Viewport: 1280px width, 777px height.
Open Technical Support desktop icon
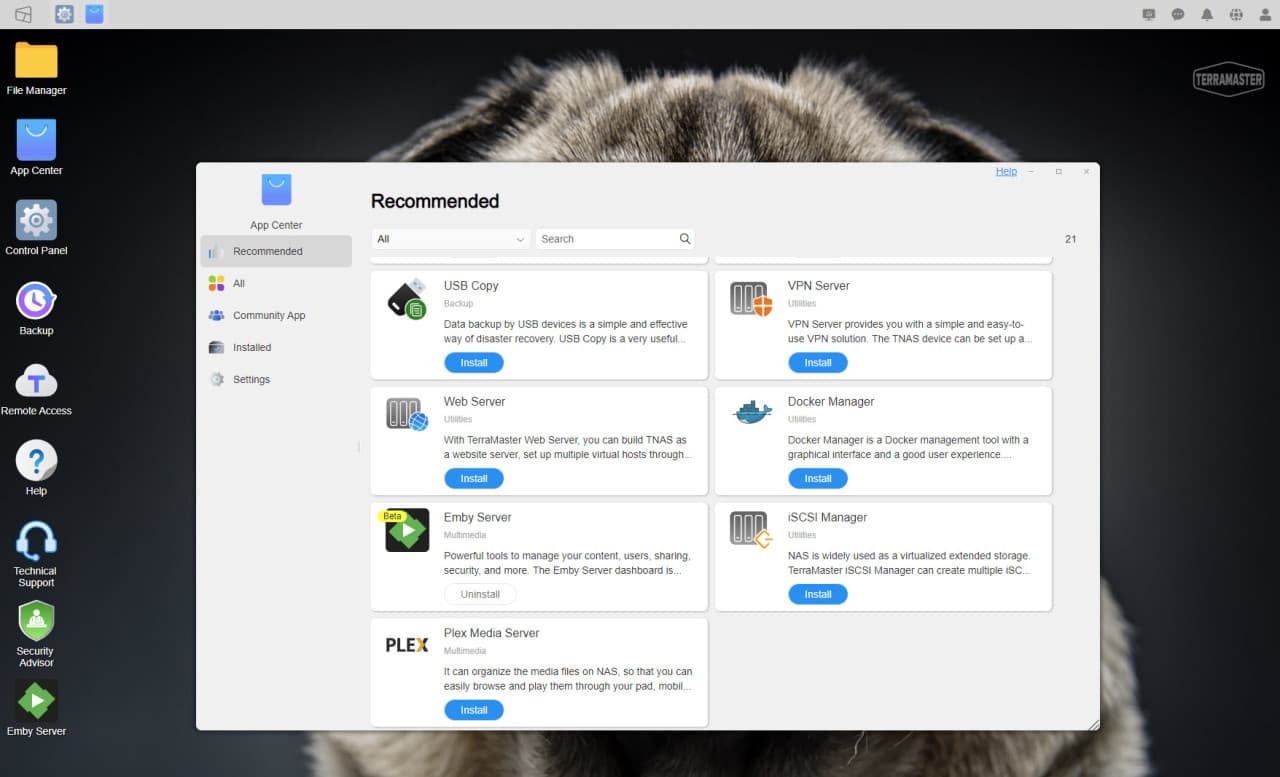36,542
